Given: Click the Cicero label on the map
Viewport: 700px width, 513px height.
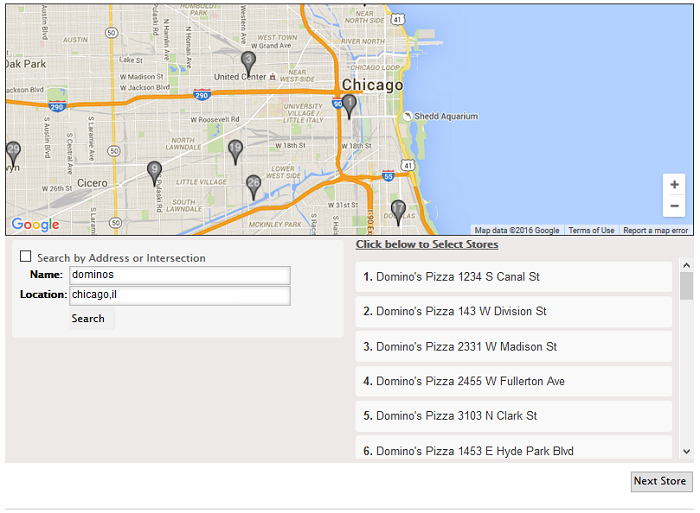Looking at the screenshot, I should click(92, 183).
